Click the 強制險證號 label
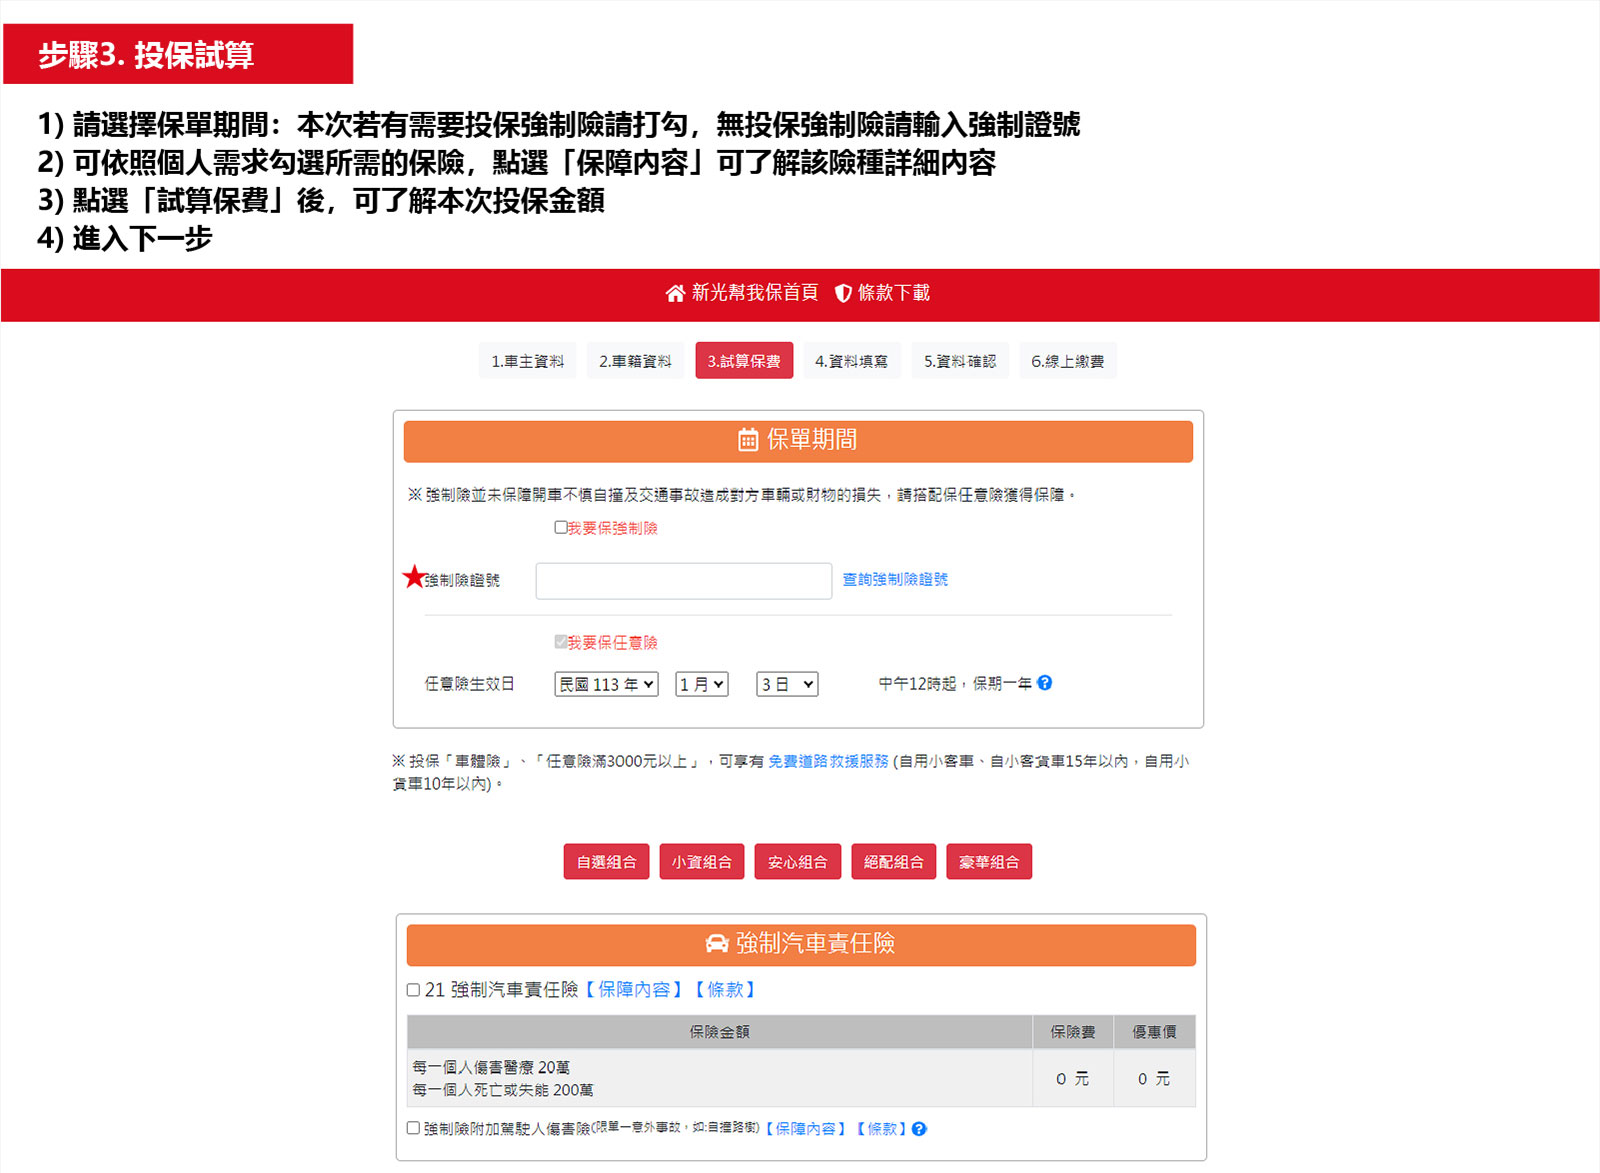 click(462, 580)
